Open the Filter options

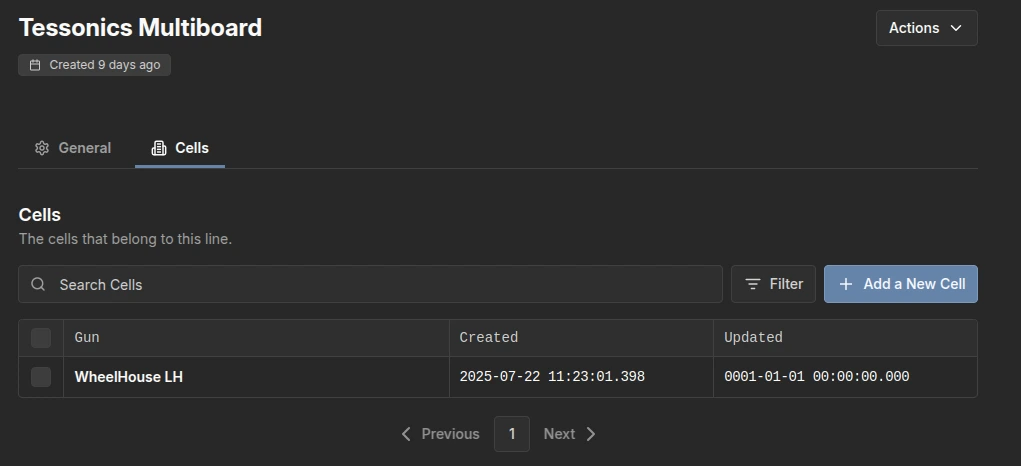point(773,284)
